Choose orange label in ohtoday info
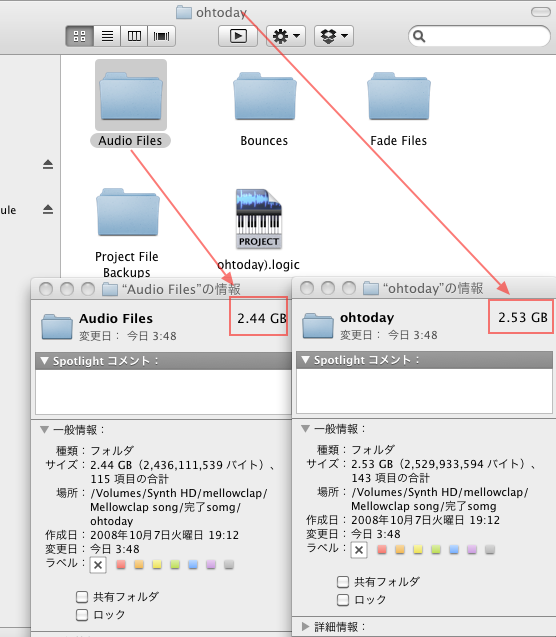The width and height of the screenshot is (556, 637). point(400,550)
